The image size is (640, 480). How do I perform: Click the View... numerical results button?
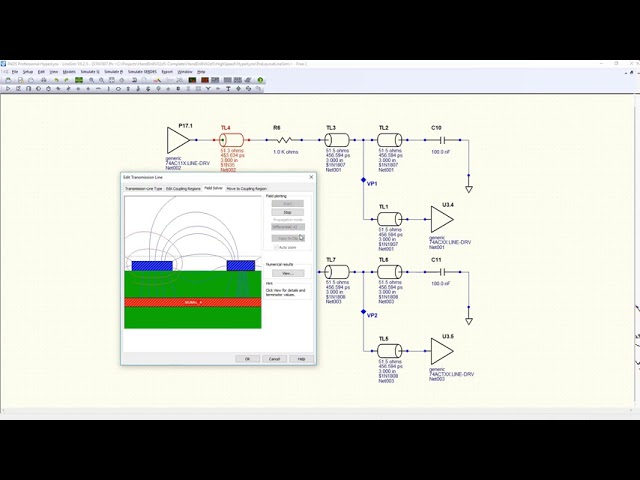tap(288, 273)
